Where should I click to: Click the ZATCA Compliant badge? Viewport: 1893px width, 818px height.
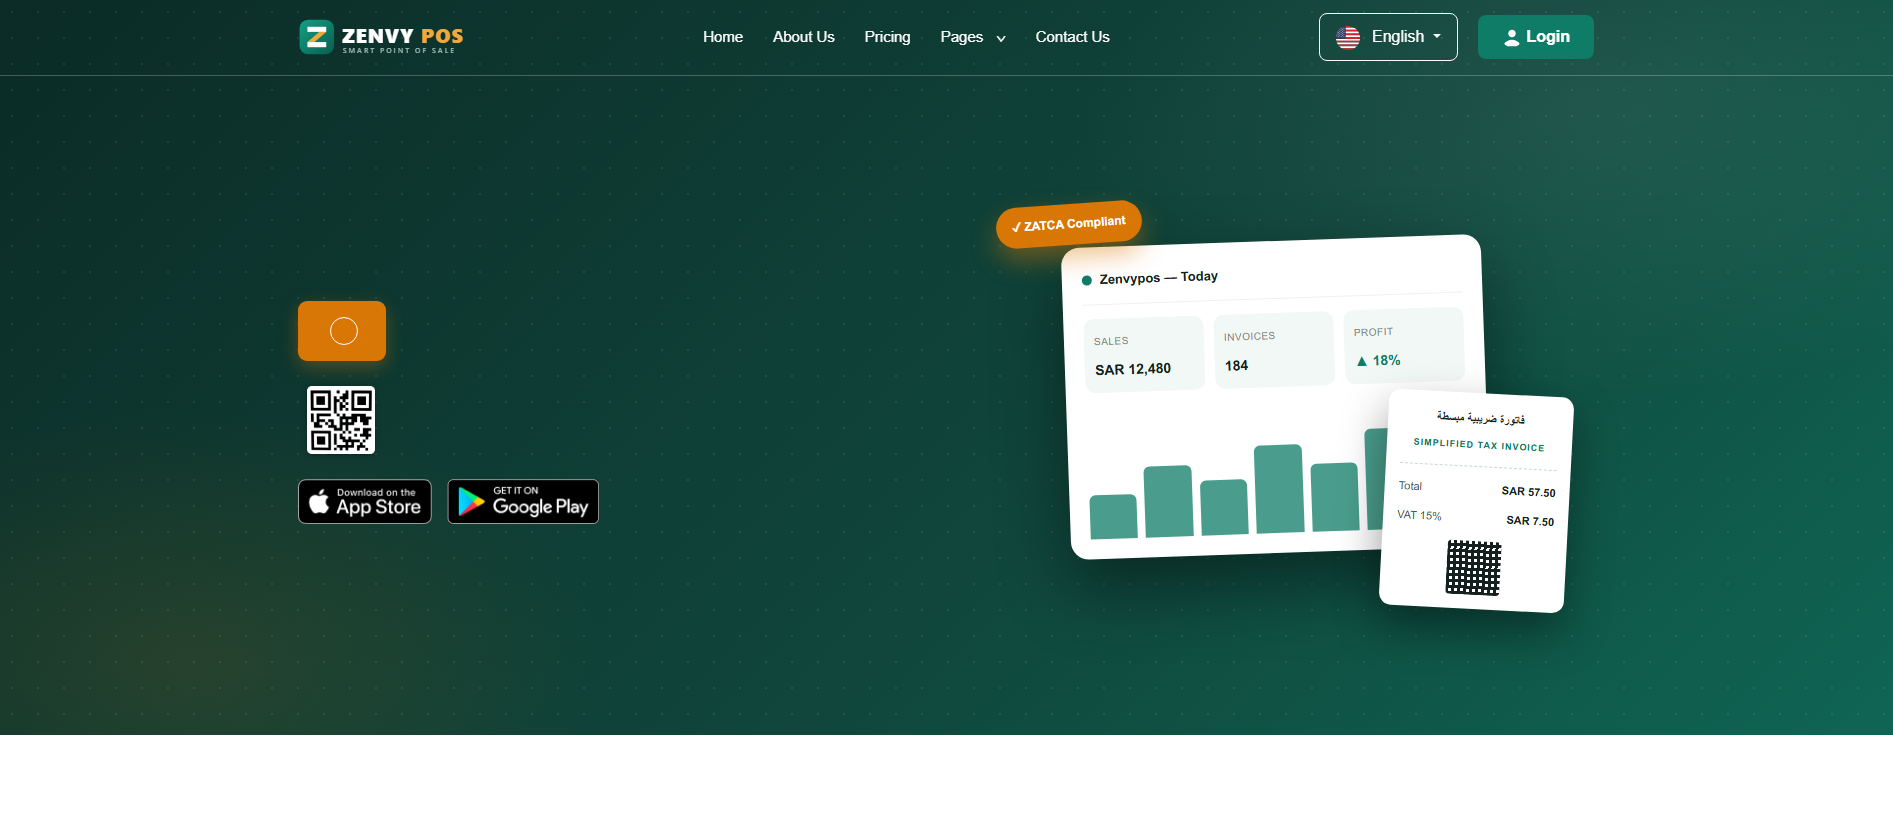click(1069, 224)
